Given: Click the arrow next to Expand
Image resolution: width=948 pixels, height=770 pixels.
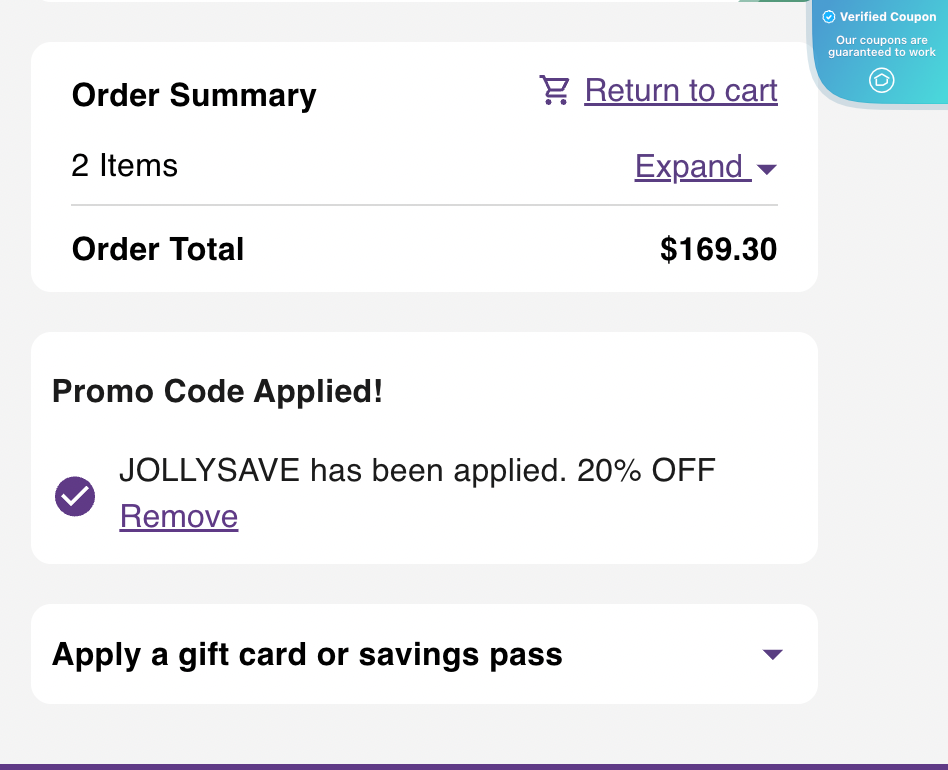Looking at the screenshot, I should (x=767, y=169).
